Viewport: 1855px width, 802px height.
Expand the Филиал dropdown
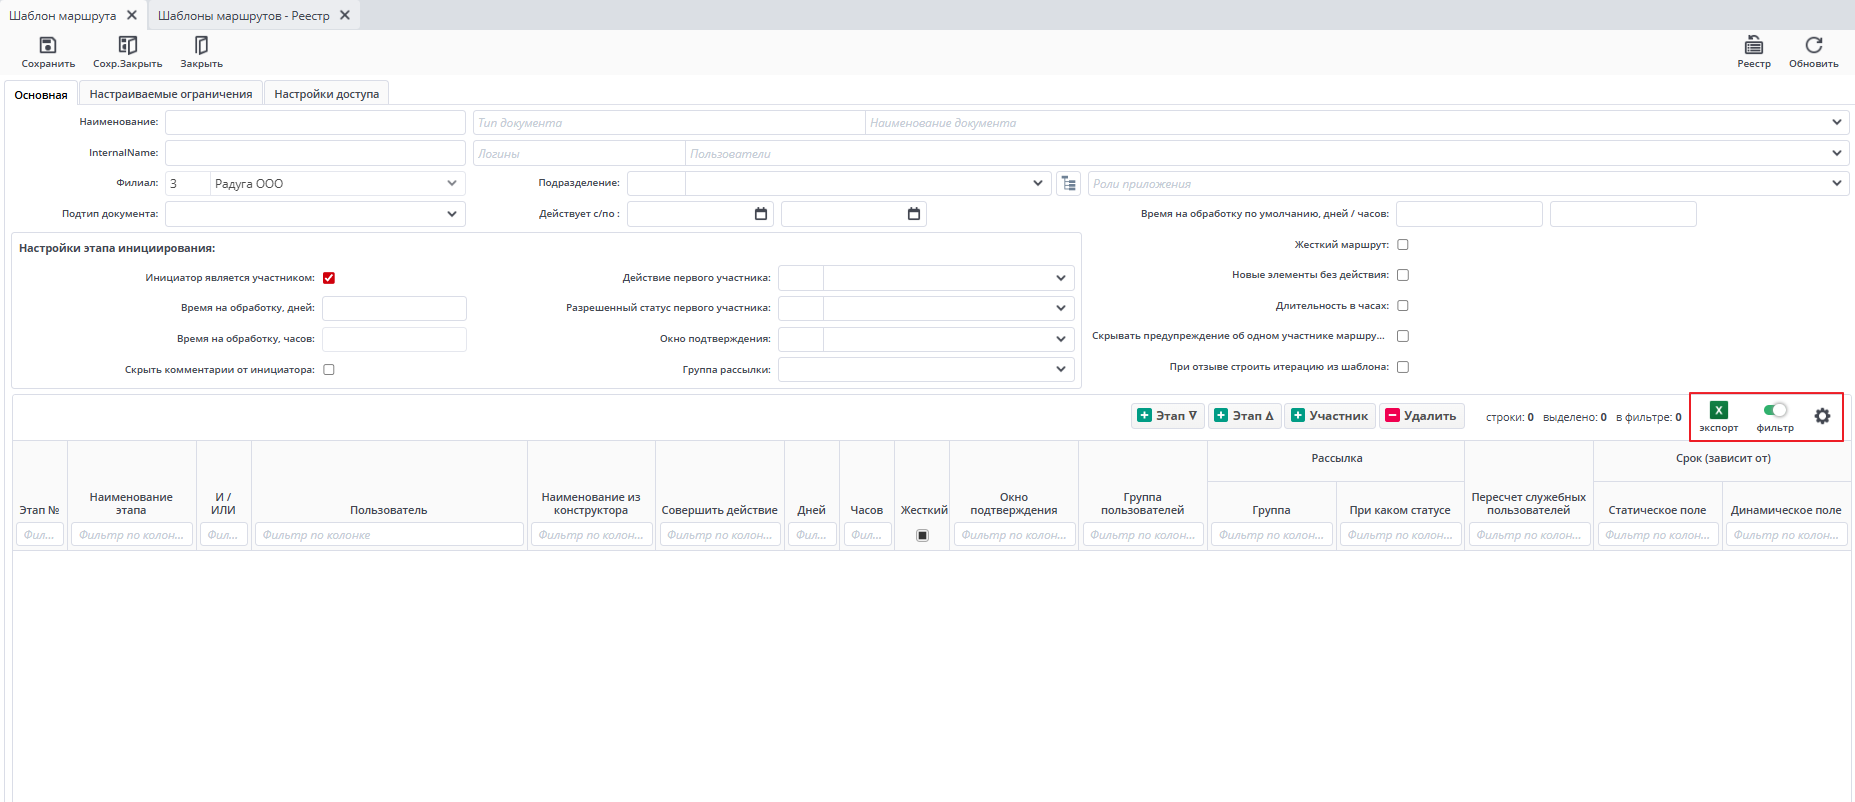click(x=452, y=184)
